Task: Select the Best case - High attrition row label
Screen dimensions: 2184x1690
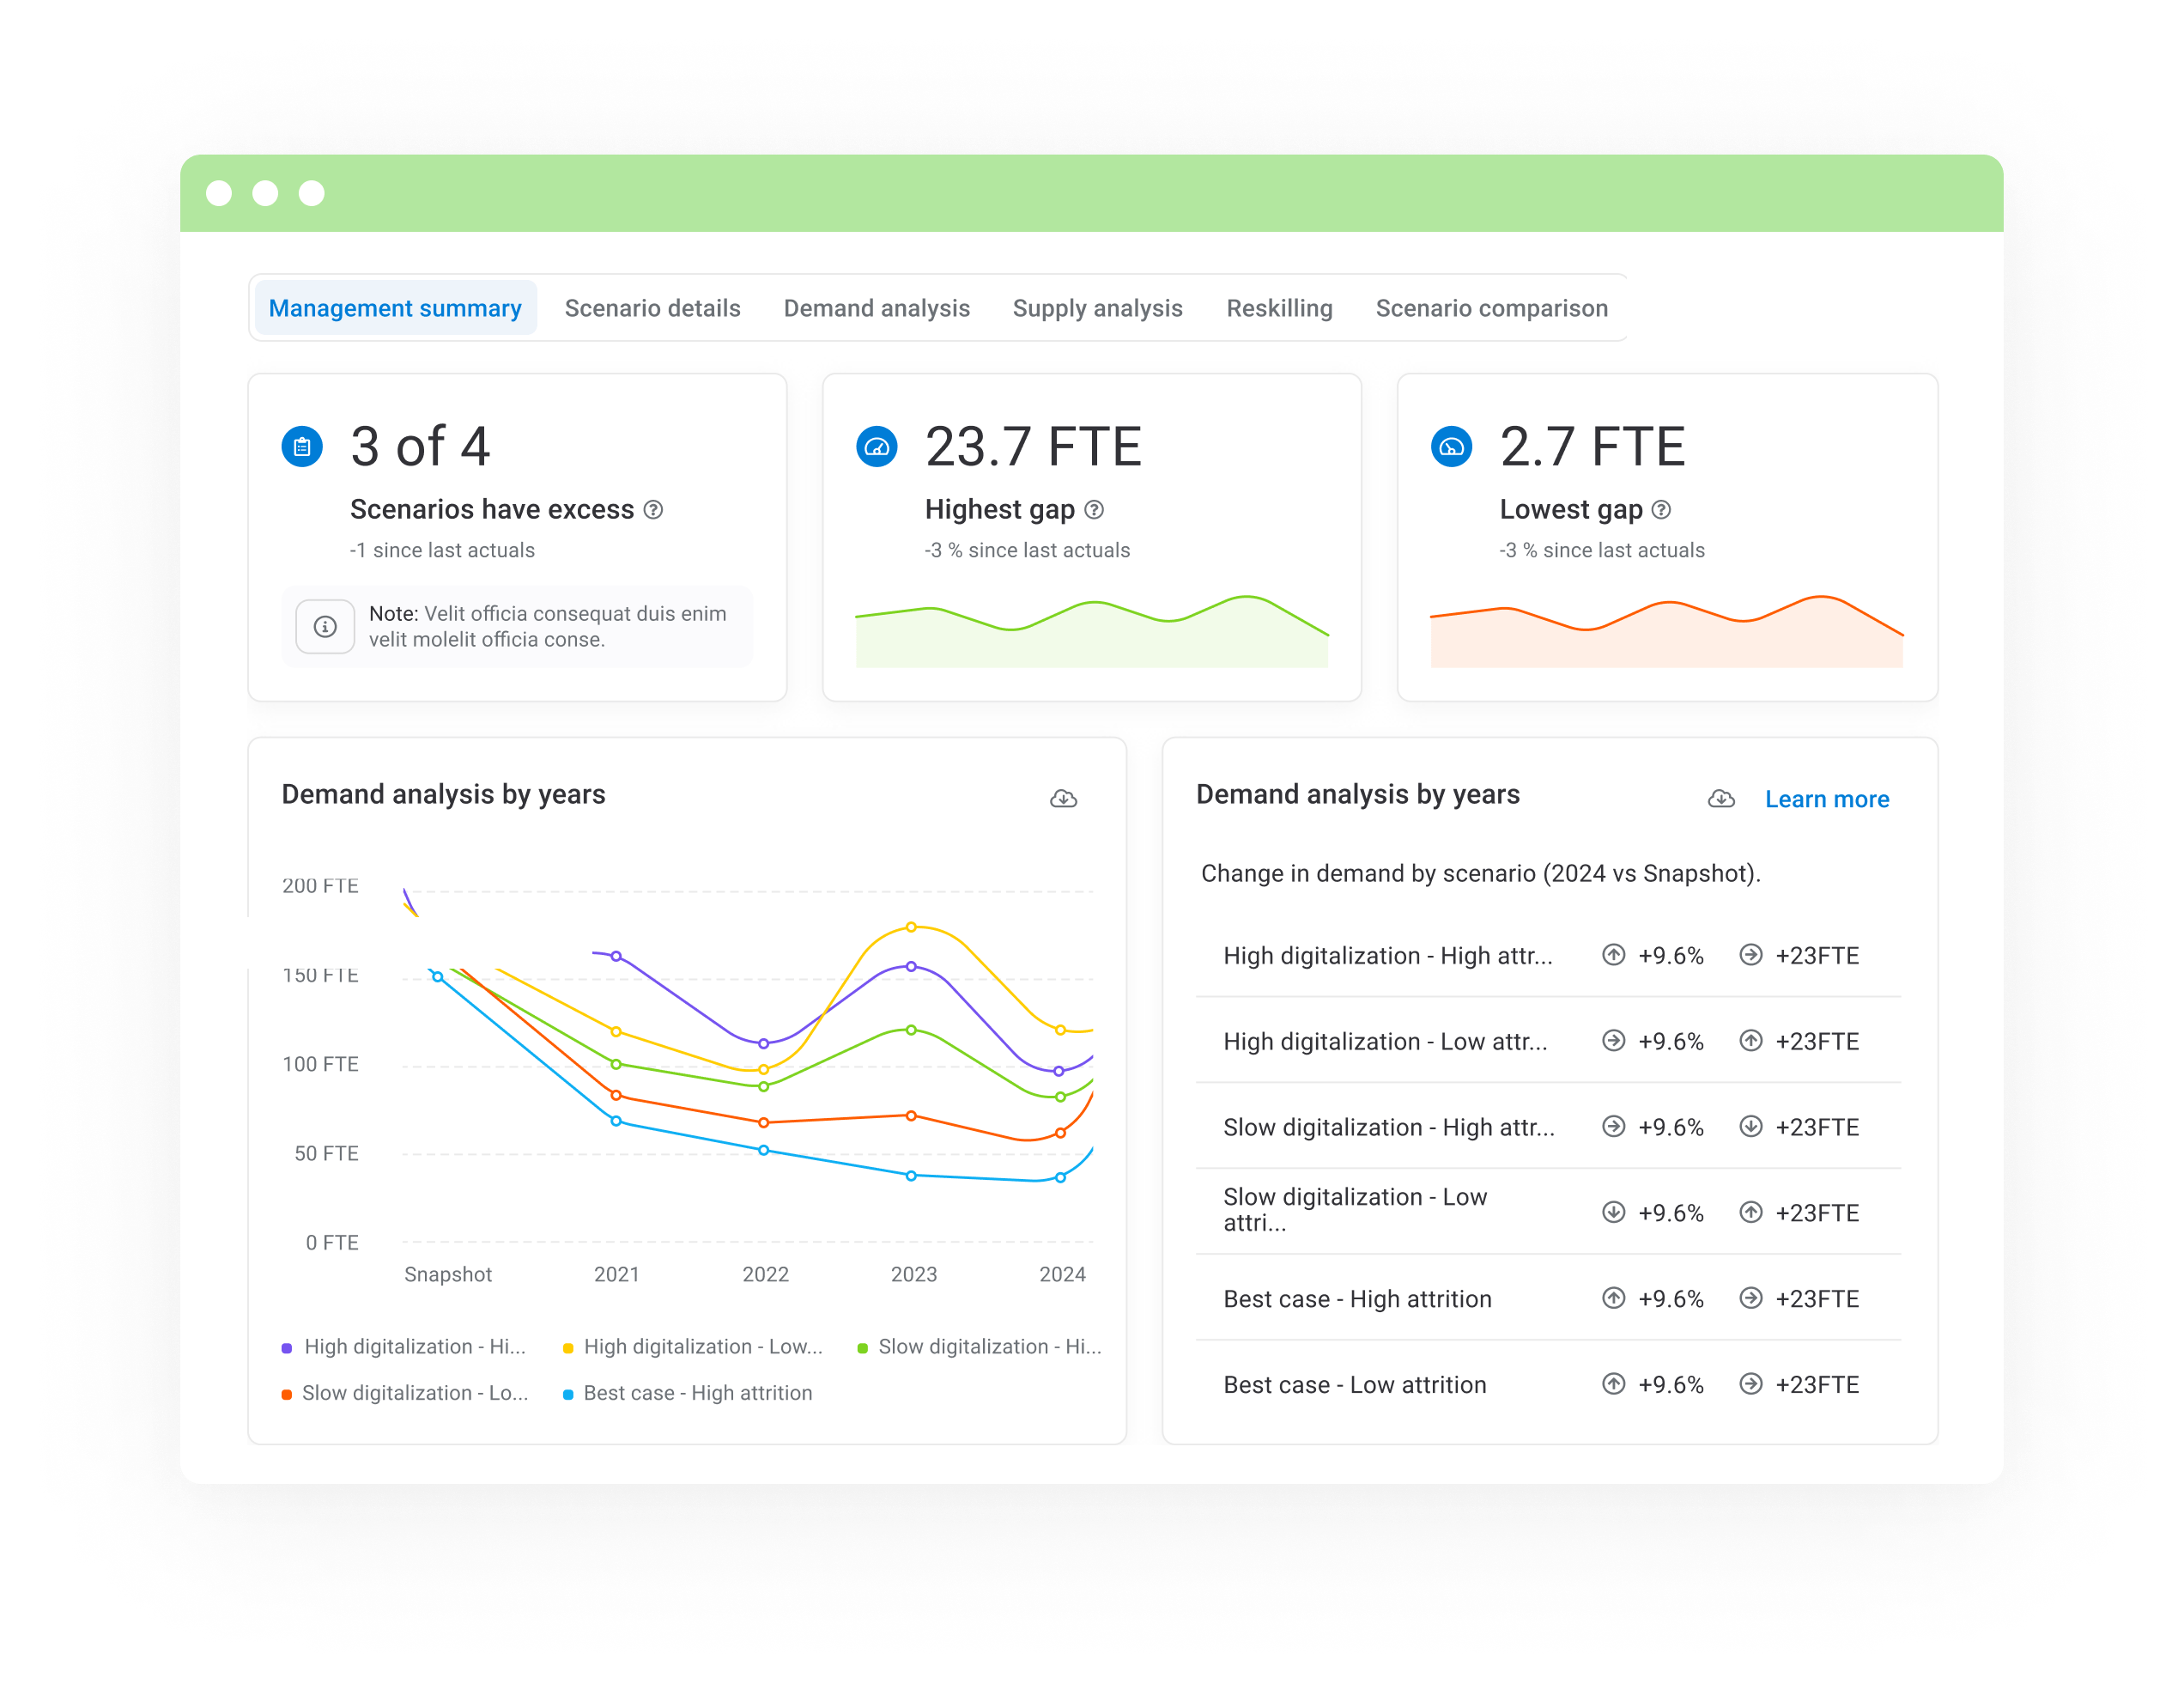Action: coord(1357,1300)
